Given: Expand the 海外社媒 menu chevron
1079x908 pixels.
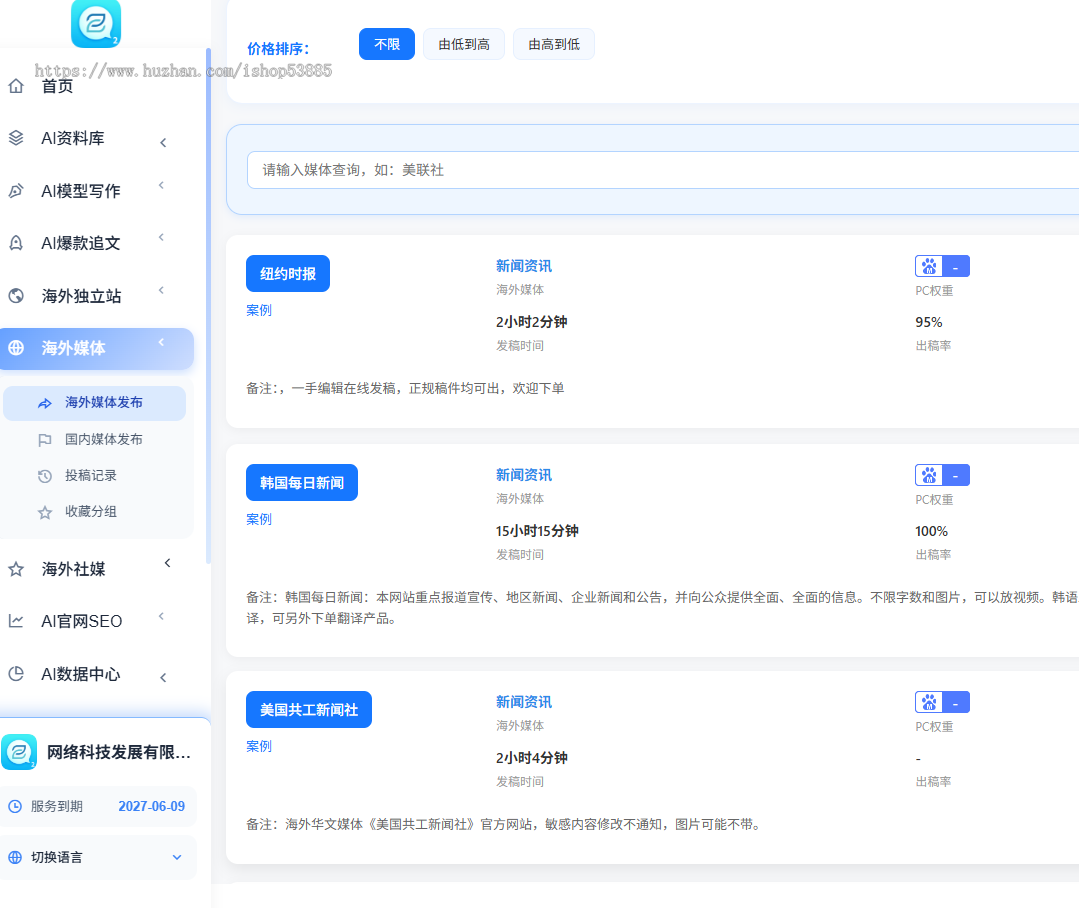Looking at the screenshot, I should tap(167, 563).
